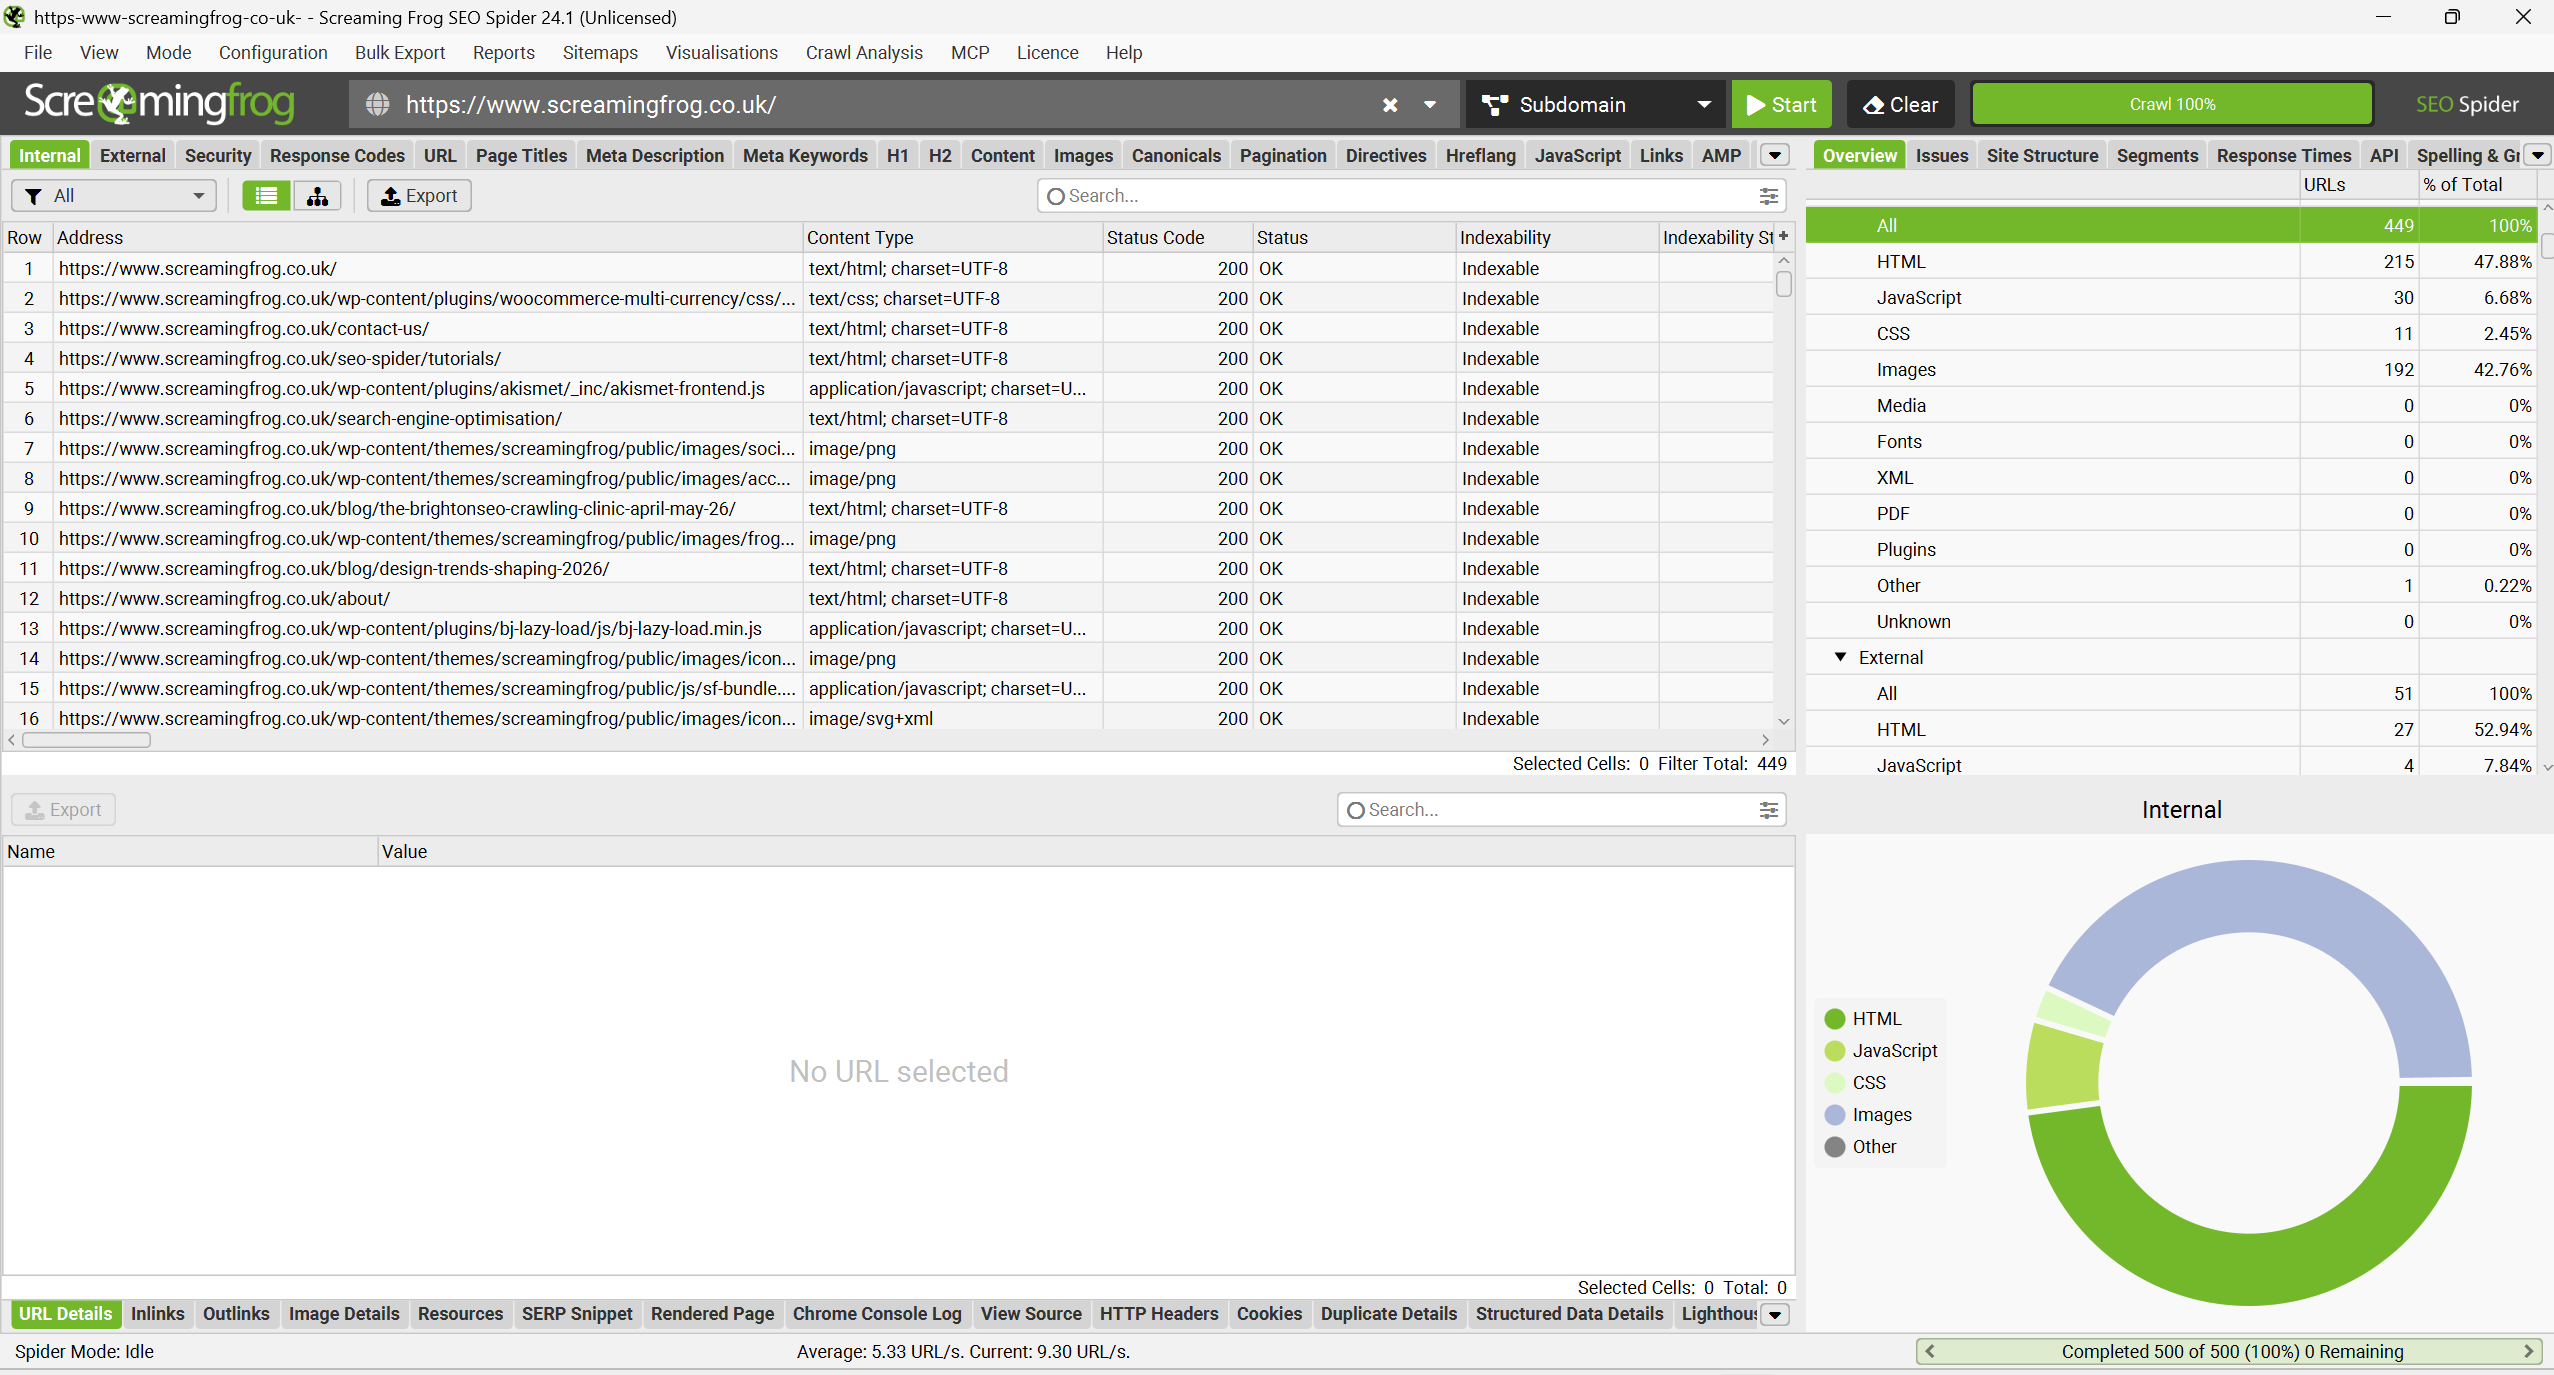Click the lower Export button
The image size is (2554, 1375).
tap(64, 810)
